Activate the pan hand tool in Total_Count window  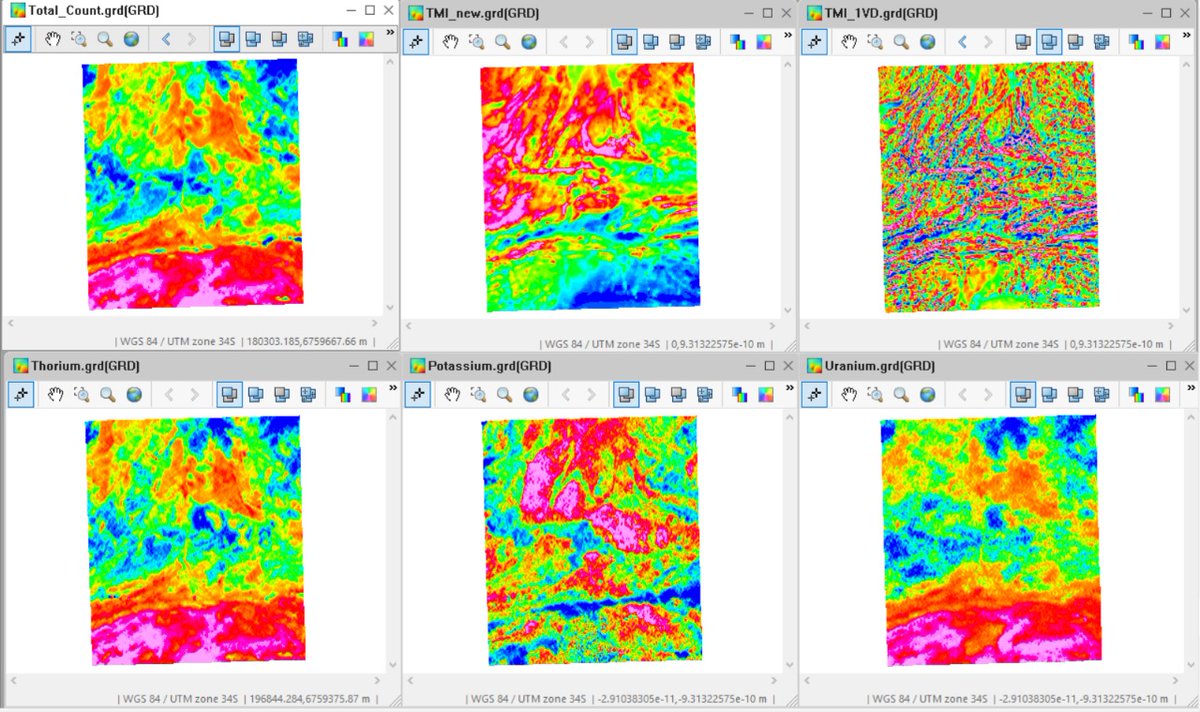tap(54, 40)
